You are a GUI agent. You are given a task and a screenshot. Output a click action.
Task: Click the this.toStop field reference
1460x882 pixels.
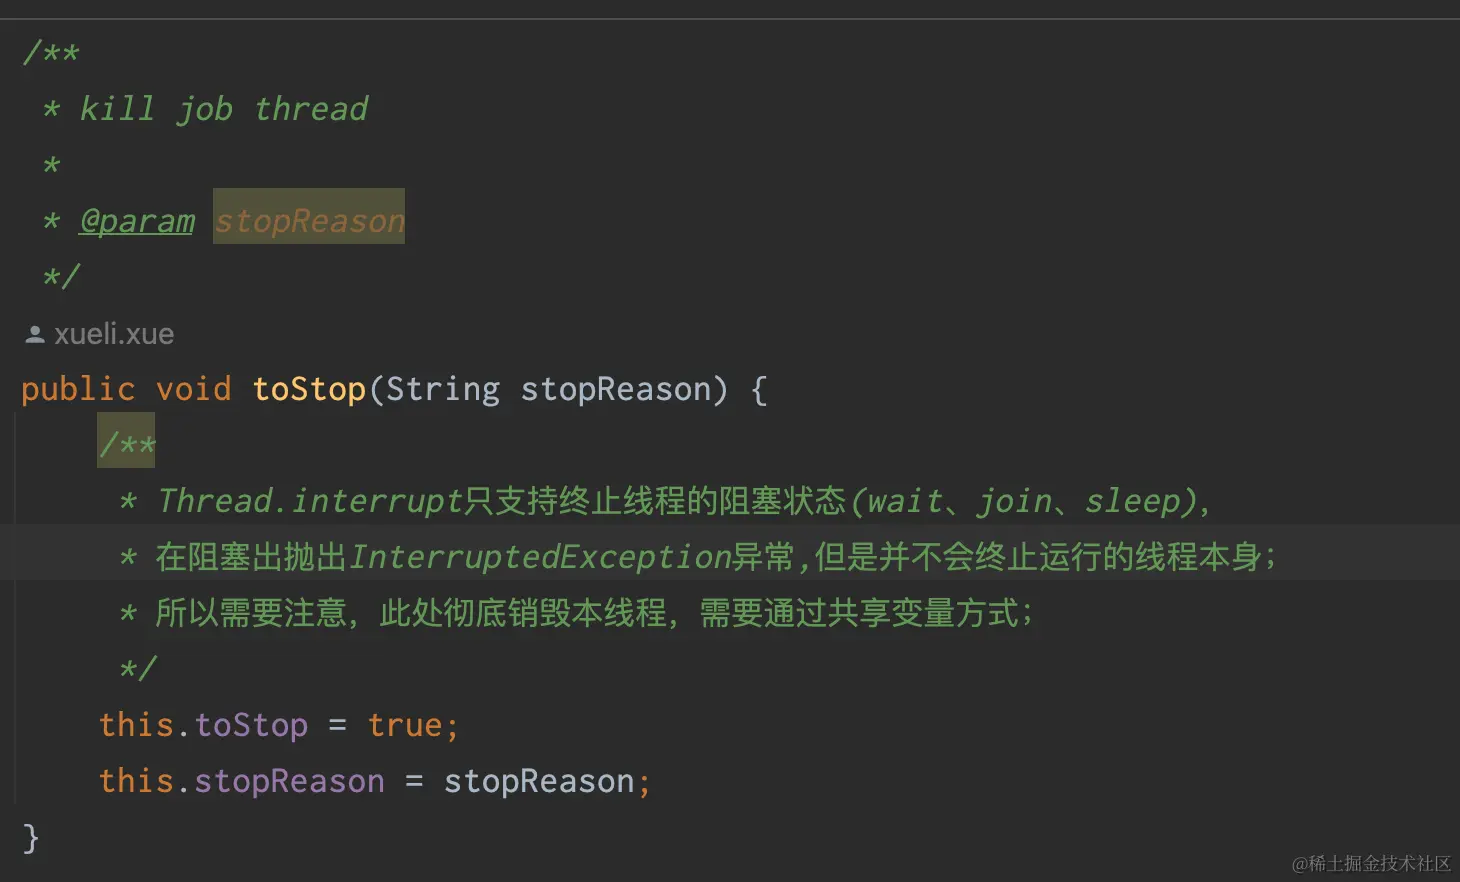(x=203, y=725)
